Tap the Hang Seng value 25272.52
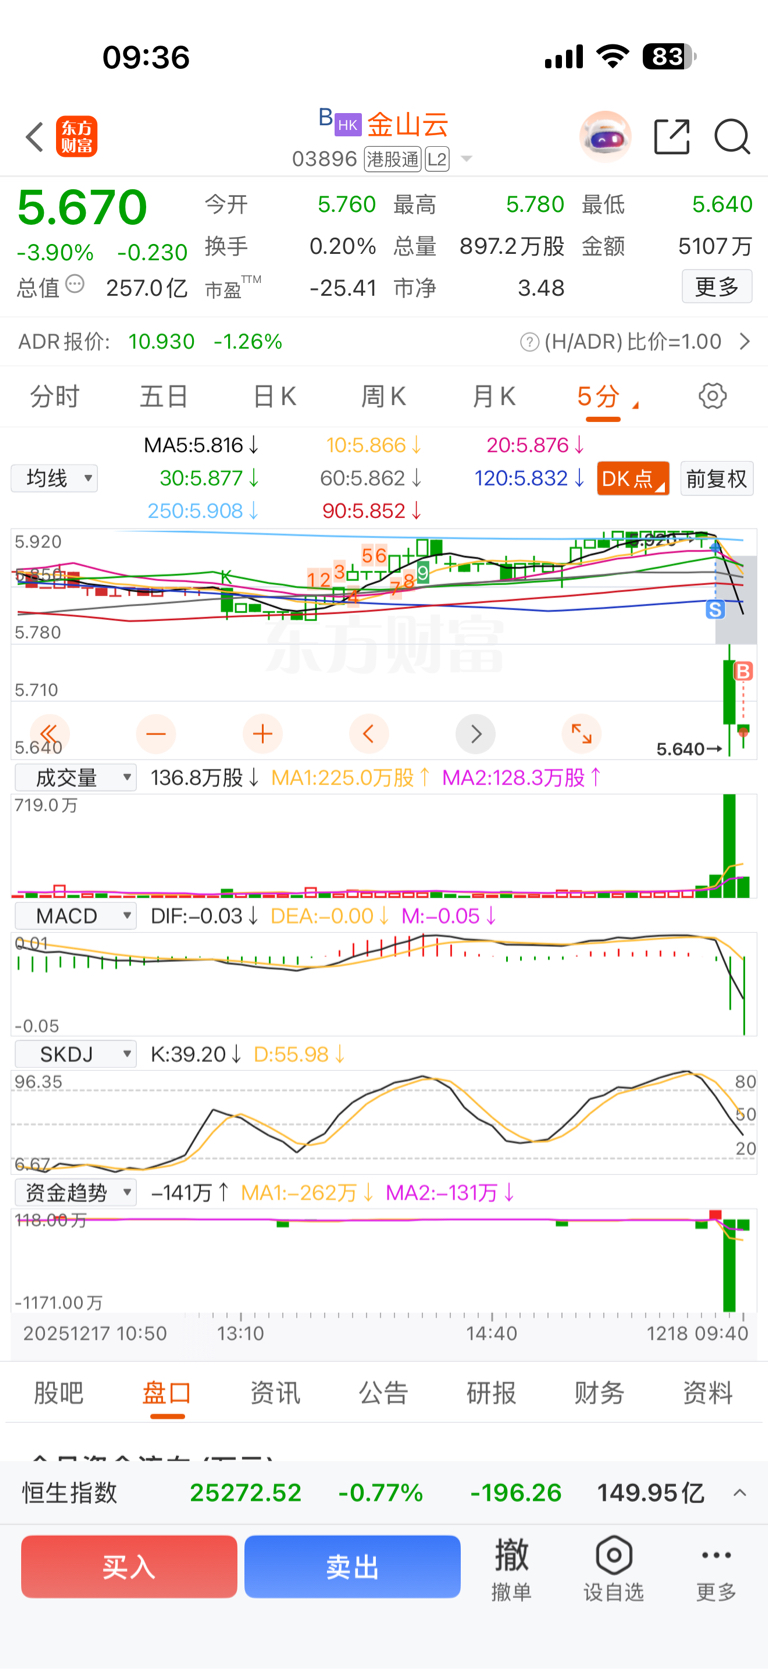 click(x=246, y=1493)
